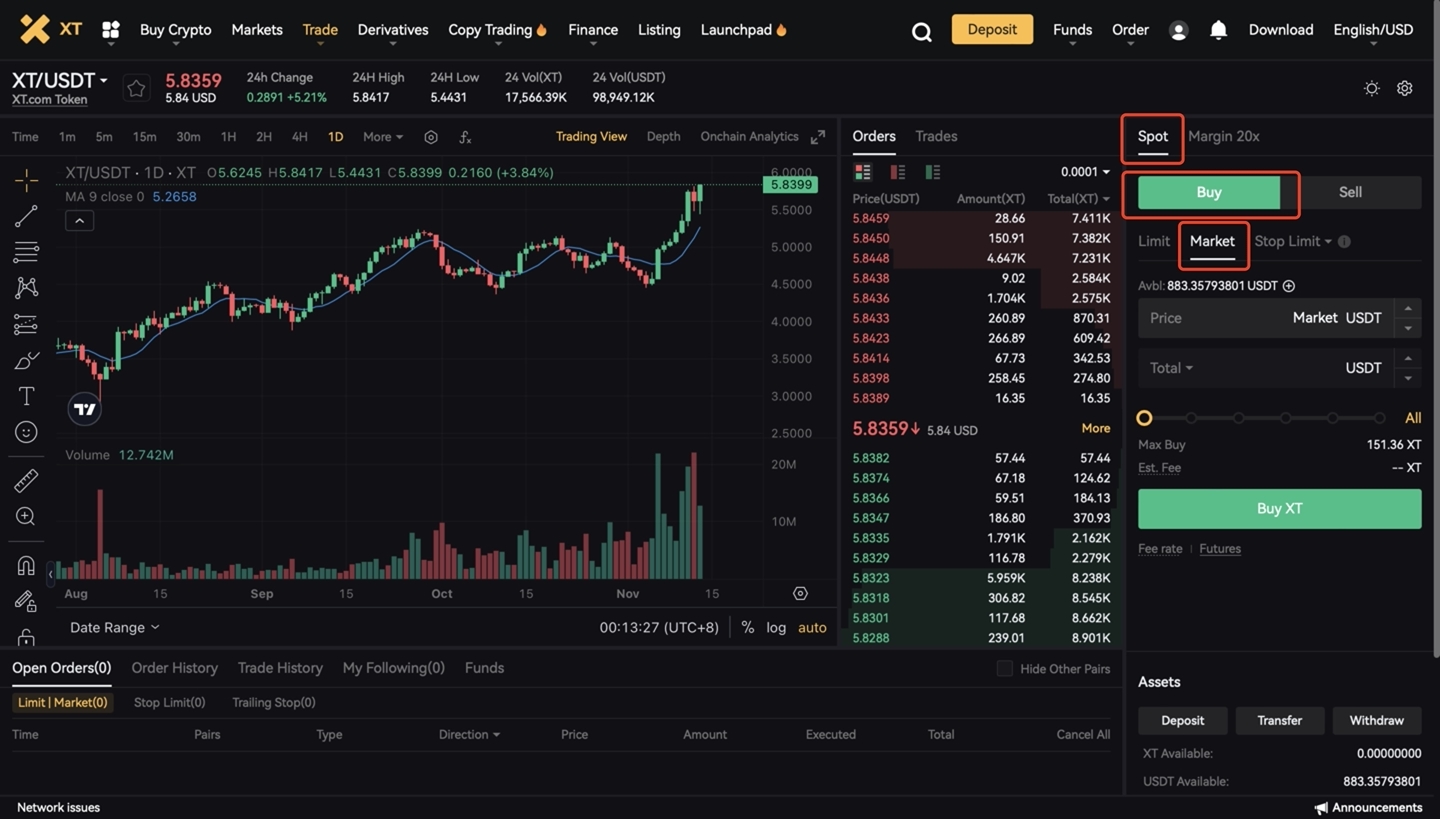The height and width of the screenshot is (819, 1440).
Task: Open the English/USD language dropdown
Action: click(1373, 30)
